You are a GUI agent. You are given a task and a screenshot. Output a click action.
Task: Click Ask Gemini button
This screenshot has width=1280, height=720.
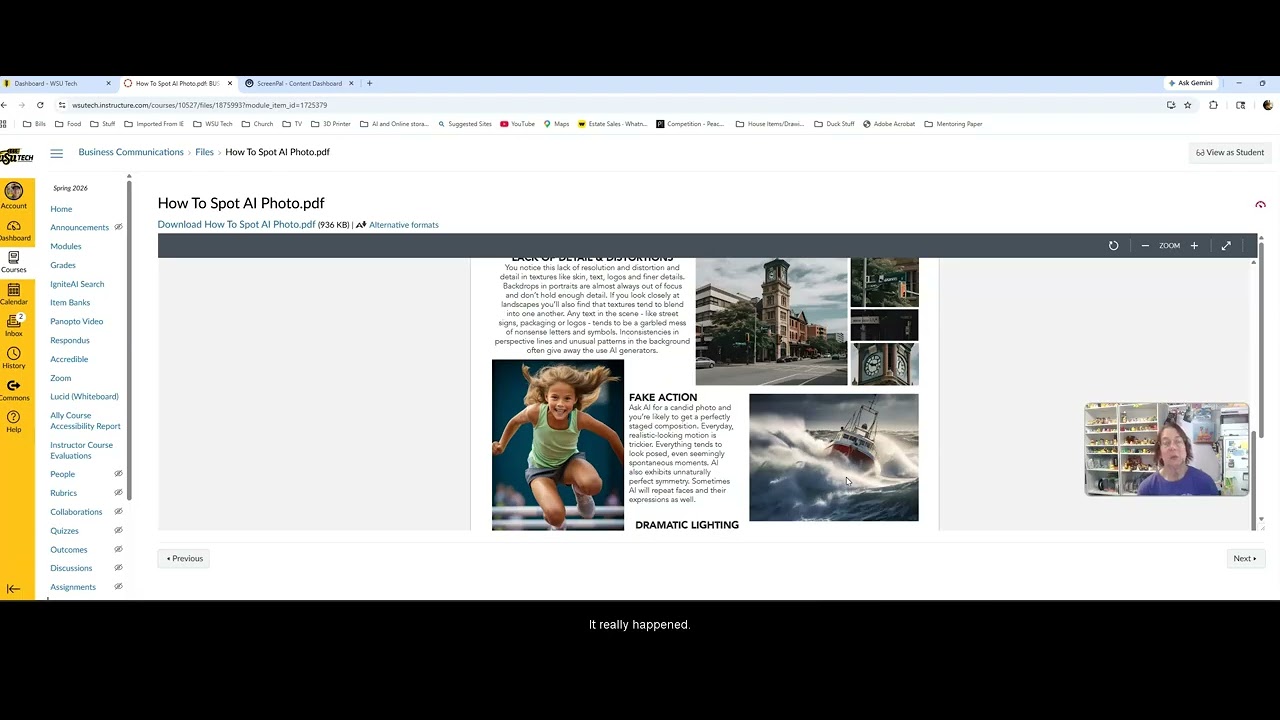pos(1189,83)
